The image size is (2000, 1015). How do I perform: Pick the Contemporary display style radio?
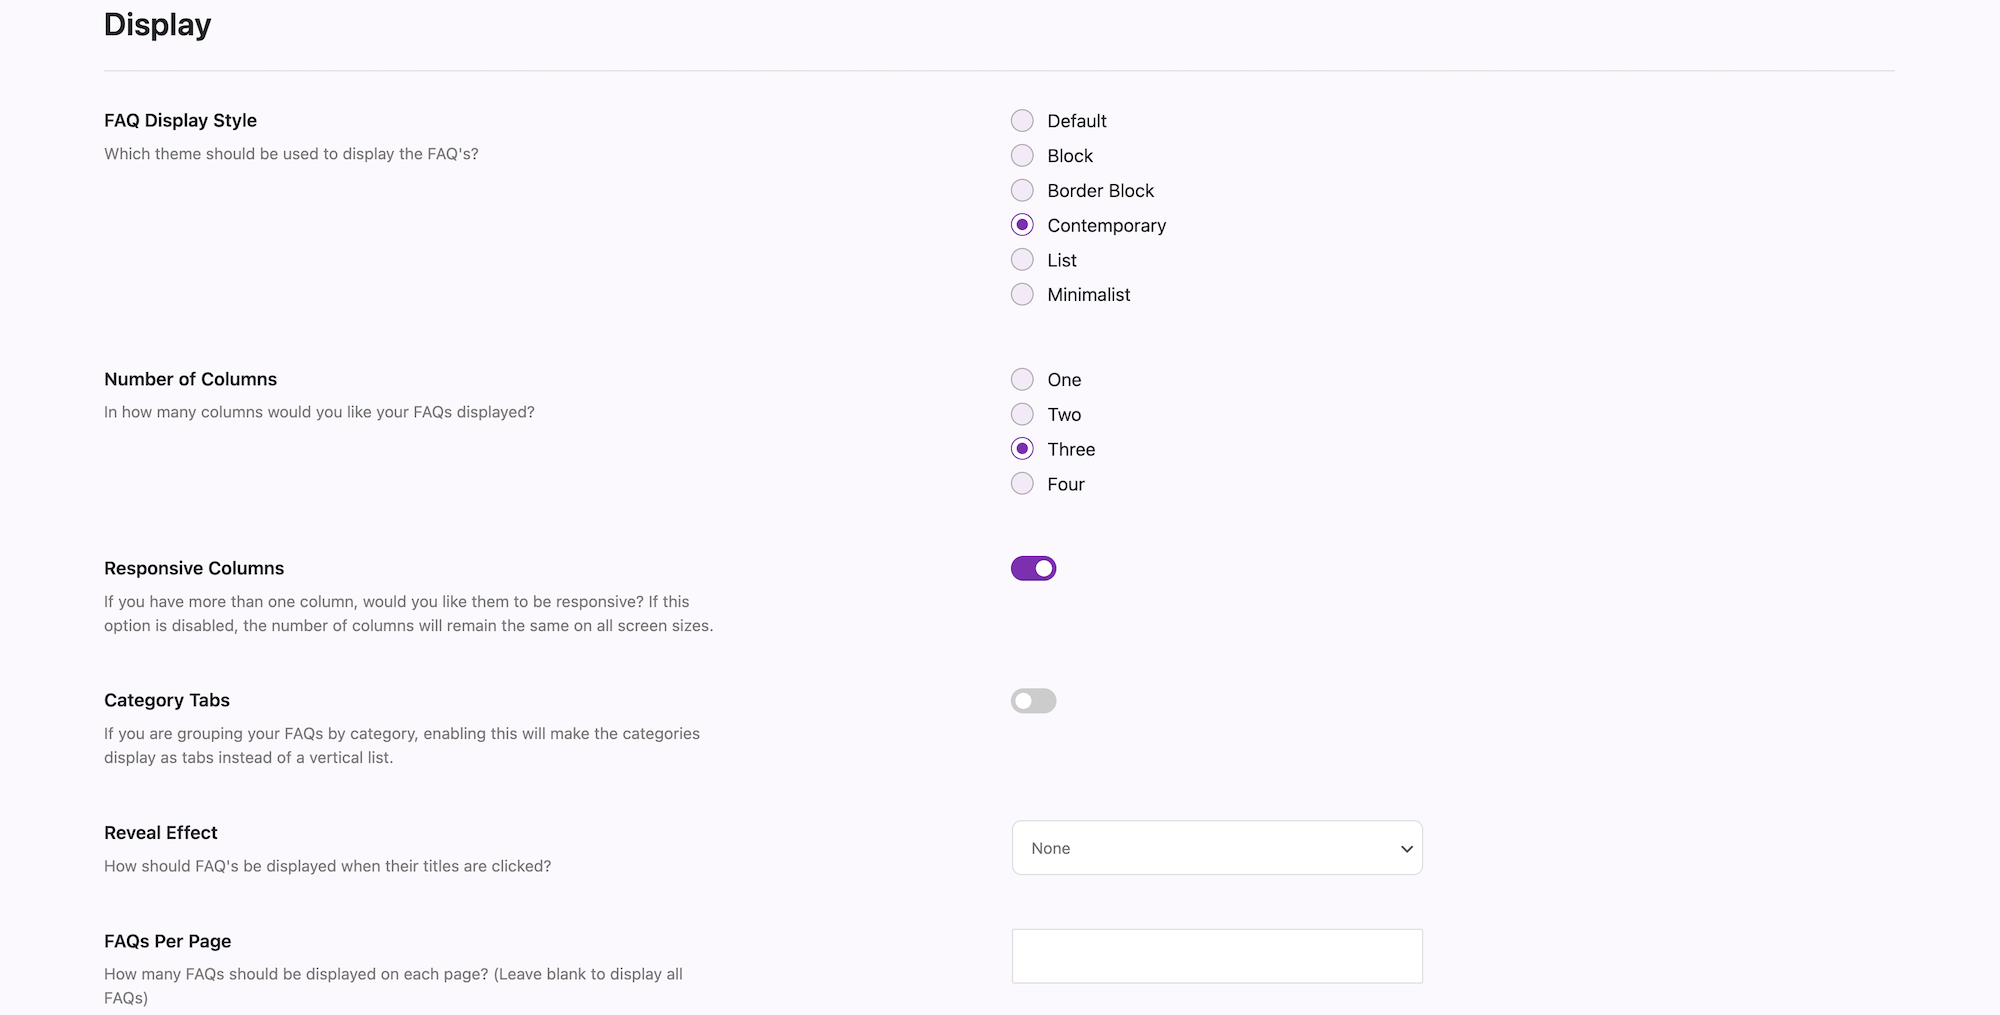1022,225
